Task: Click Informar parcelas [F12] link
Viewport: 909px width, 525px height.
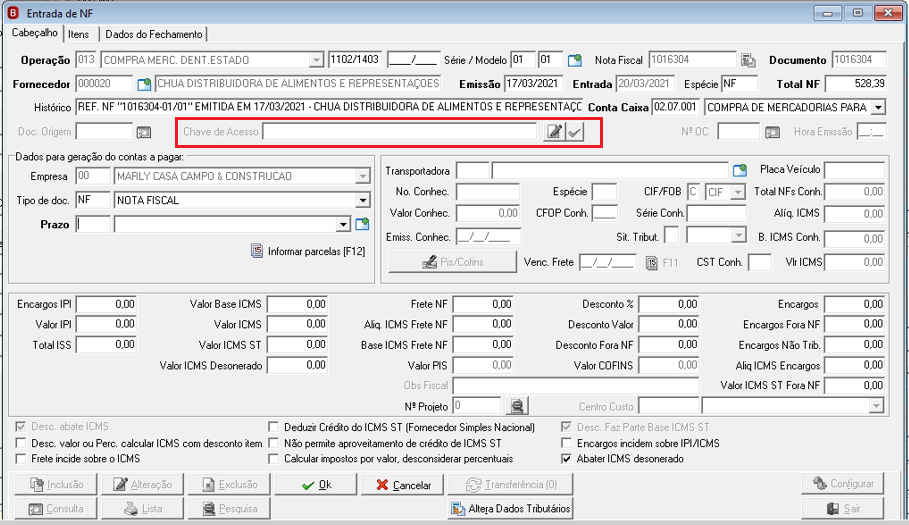Action: click(316, 251)
